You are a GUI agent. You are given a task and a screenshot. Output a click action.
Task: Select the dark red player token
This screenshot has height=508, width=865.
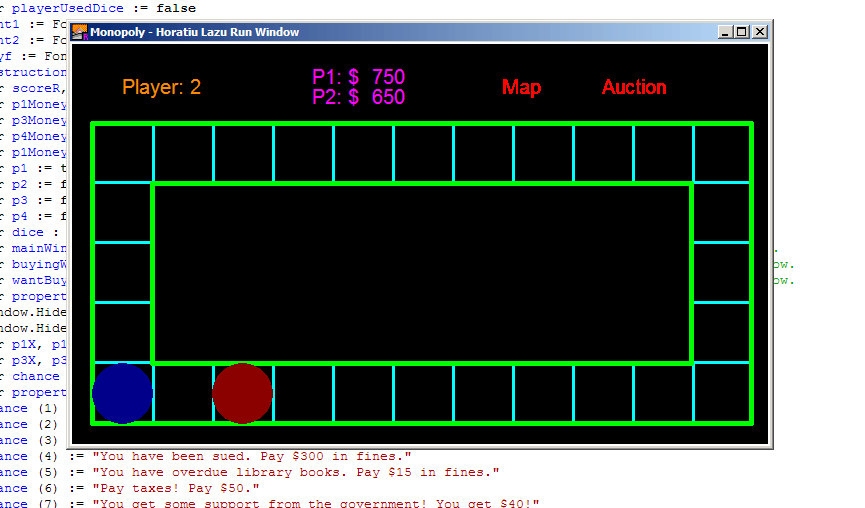click(x=243, y=393)
